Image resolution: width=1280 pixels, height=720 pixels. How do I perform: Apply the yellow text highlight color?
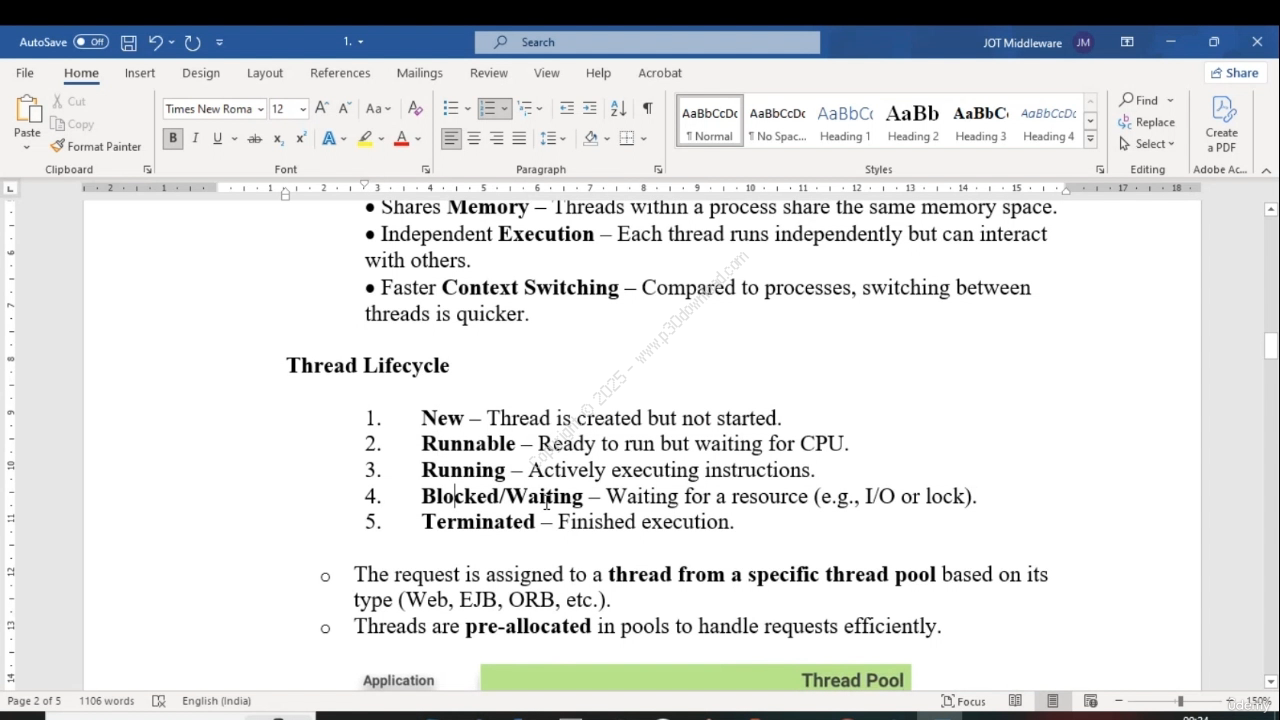click(x=366, y=138)
